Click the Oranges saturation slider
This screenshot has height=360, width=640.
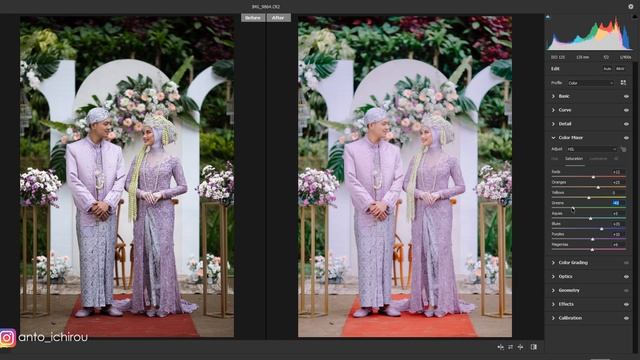click(x=588, y=187)
